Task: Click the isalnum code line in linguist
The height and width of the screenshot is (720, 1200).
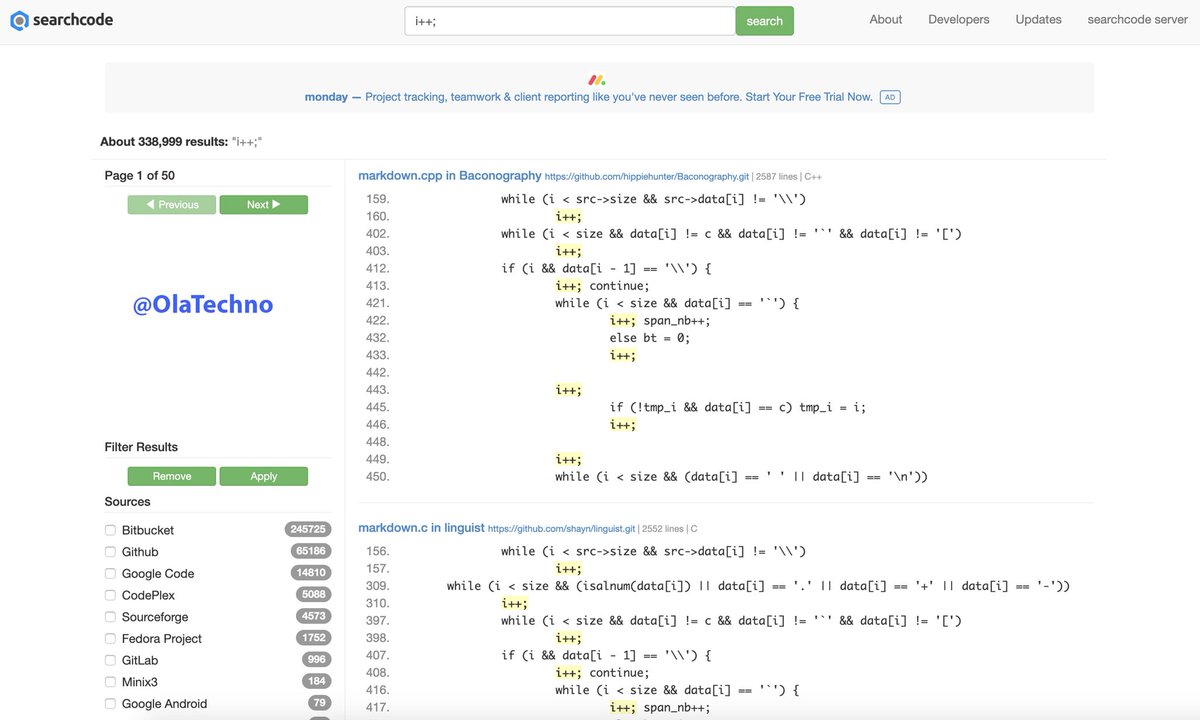Action: pos(758,586)
